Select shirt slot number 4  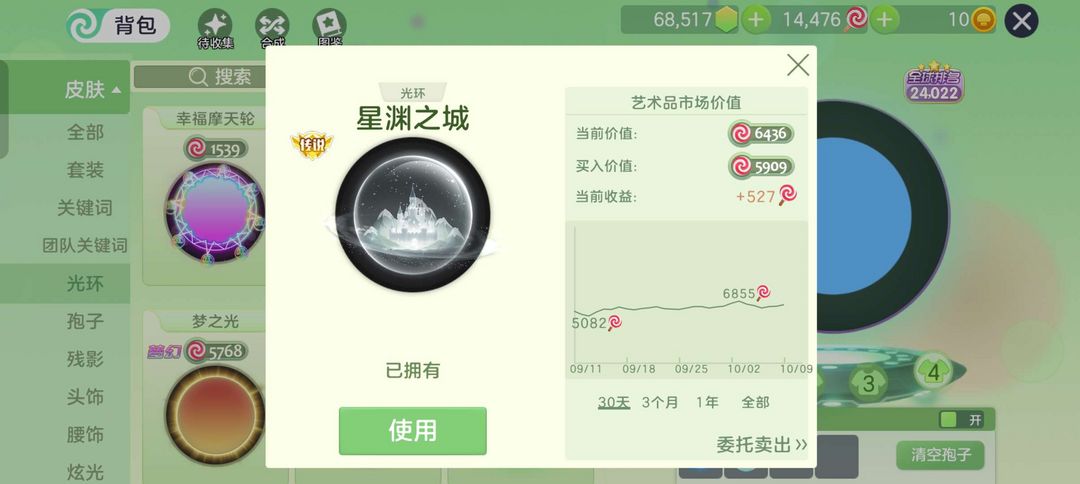tap(933, 372)
